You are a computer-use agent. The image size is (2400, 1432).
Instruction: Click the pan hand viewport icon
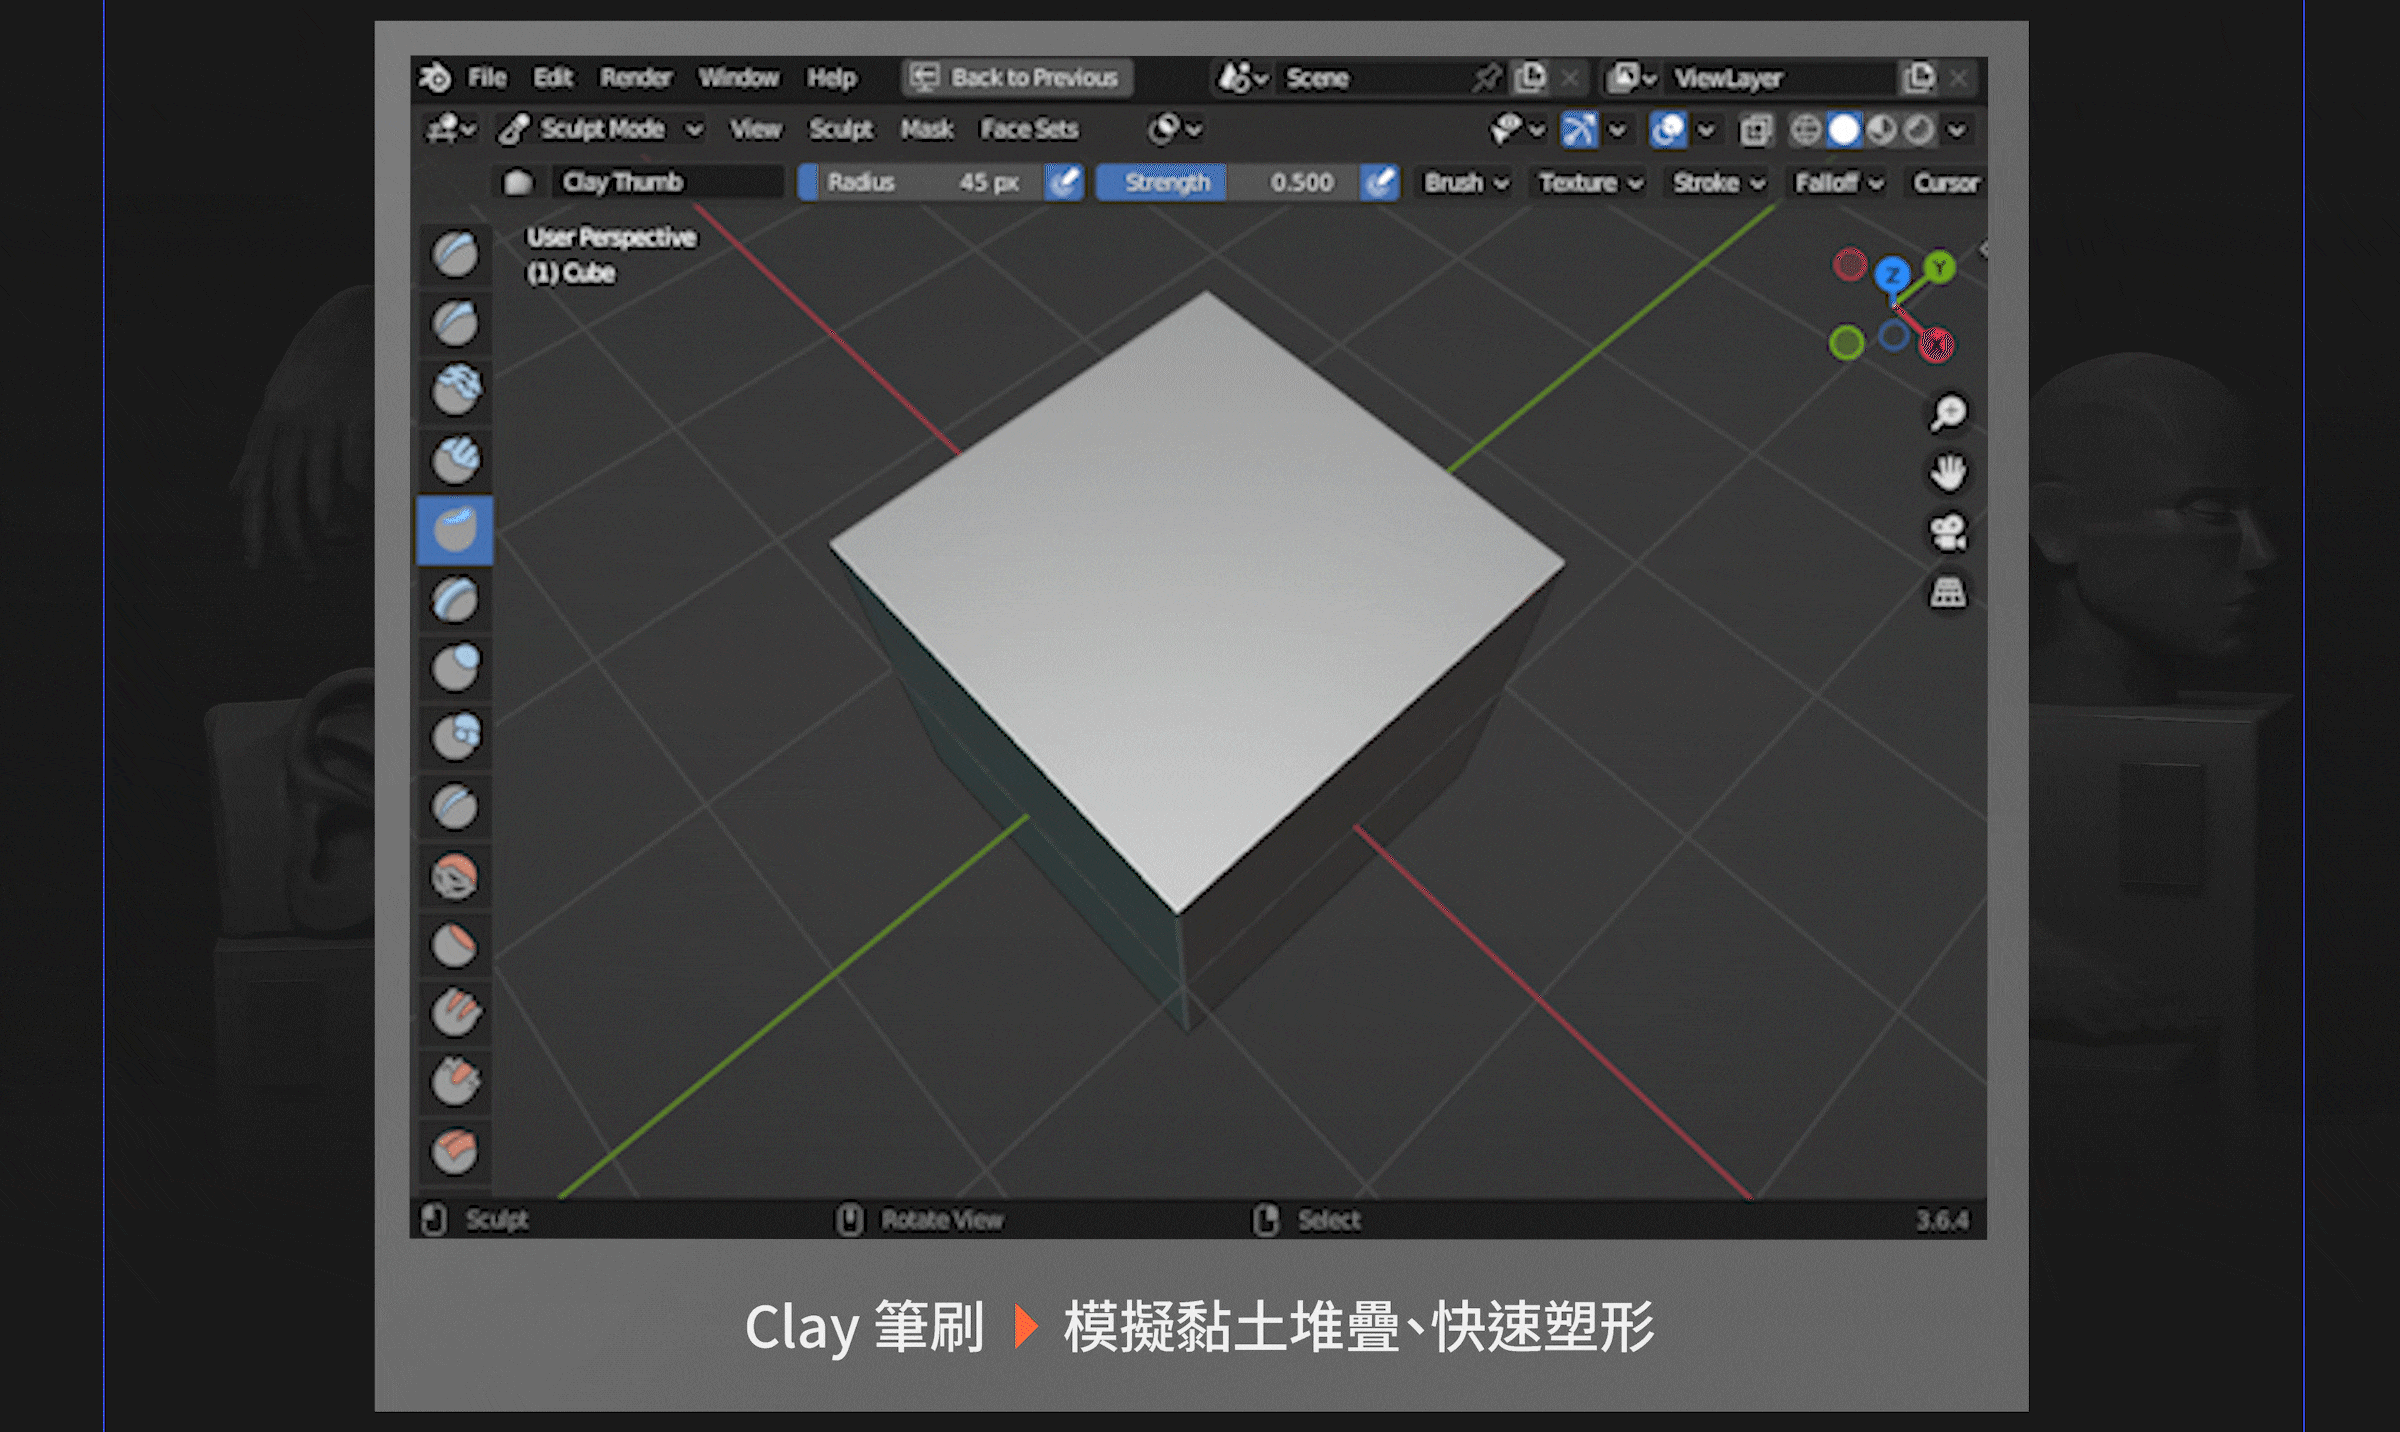tap(1947, 473)
